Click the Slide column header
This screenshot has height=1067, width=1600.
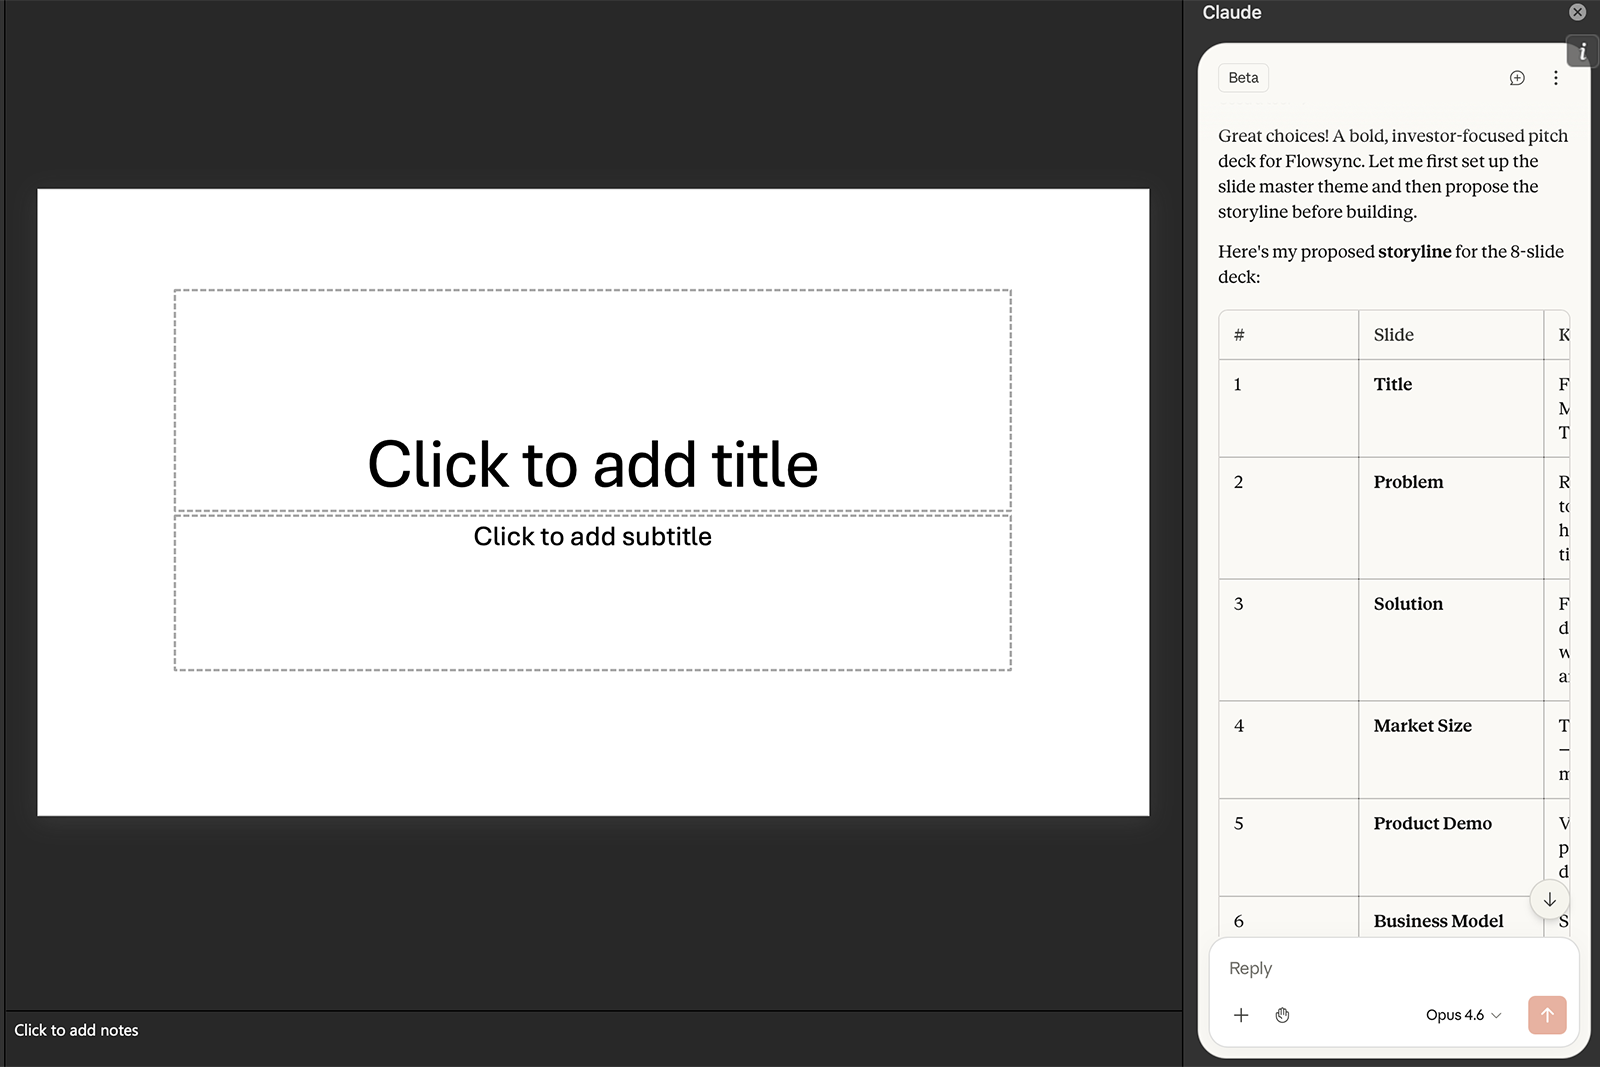click(1393, 335)
